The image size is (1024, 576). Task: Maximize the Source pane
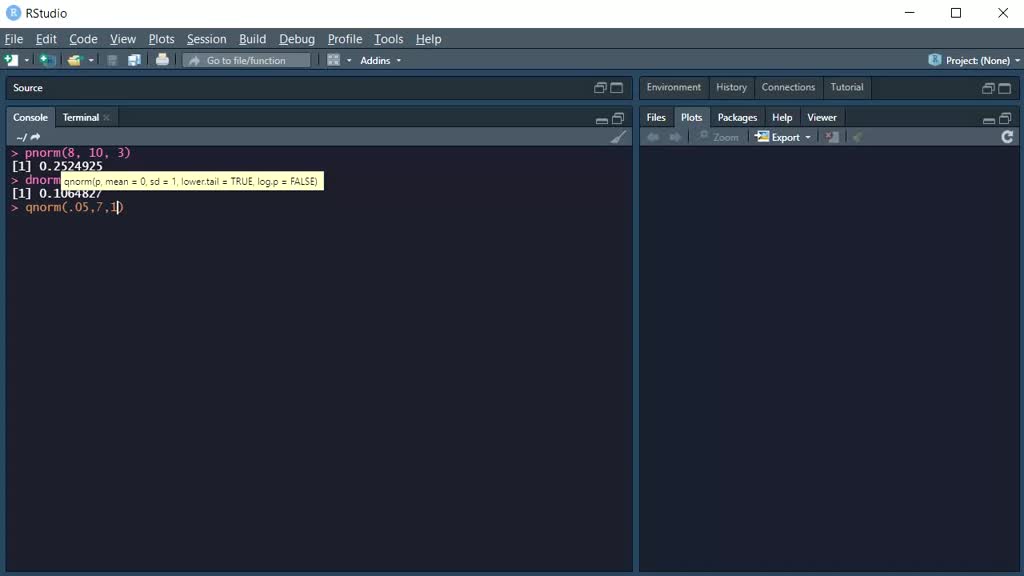(x=616, y=88)
